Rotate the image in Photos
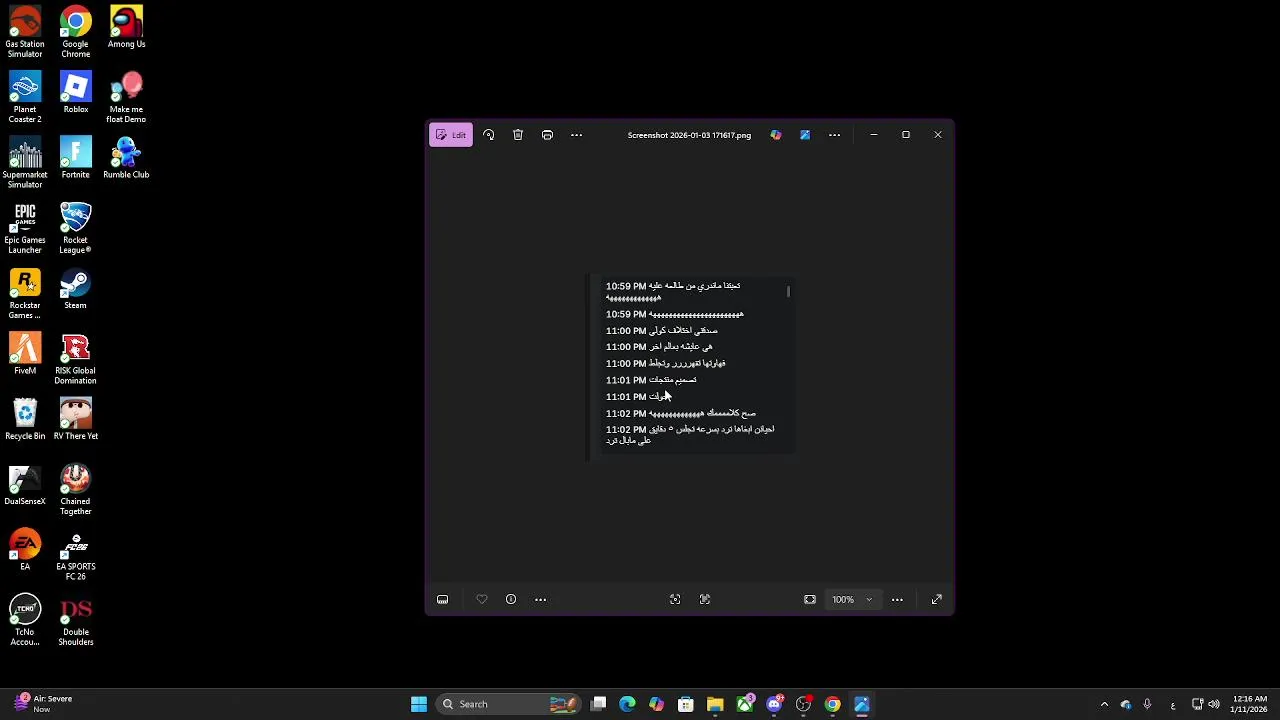Image resolution: width=1280 pixels, height=720 pixels. click(x=488, y=135)
